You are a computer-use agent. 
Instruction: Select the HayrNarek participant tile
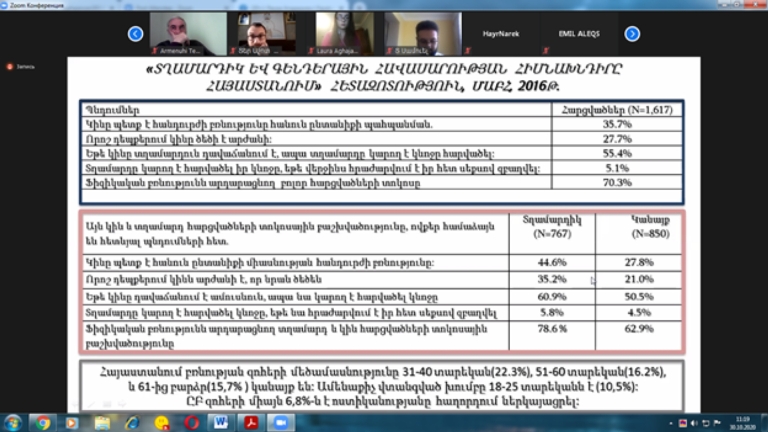point(501,34)
